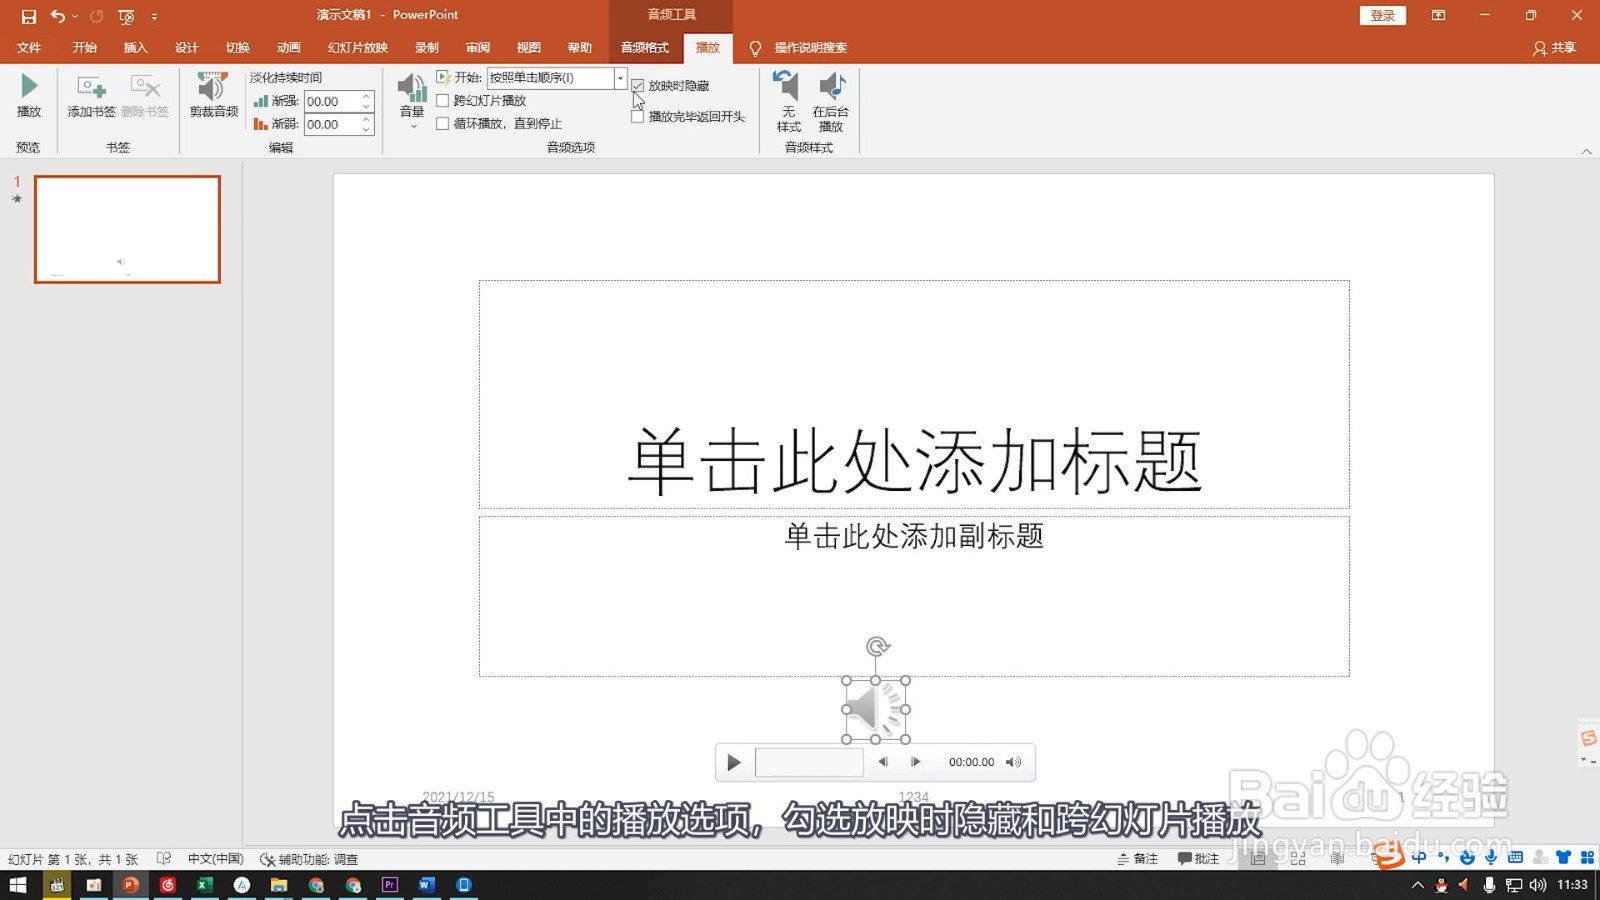Enable 播放完毕返回开头 option

point(637,116)
